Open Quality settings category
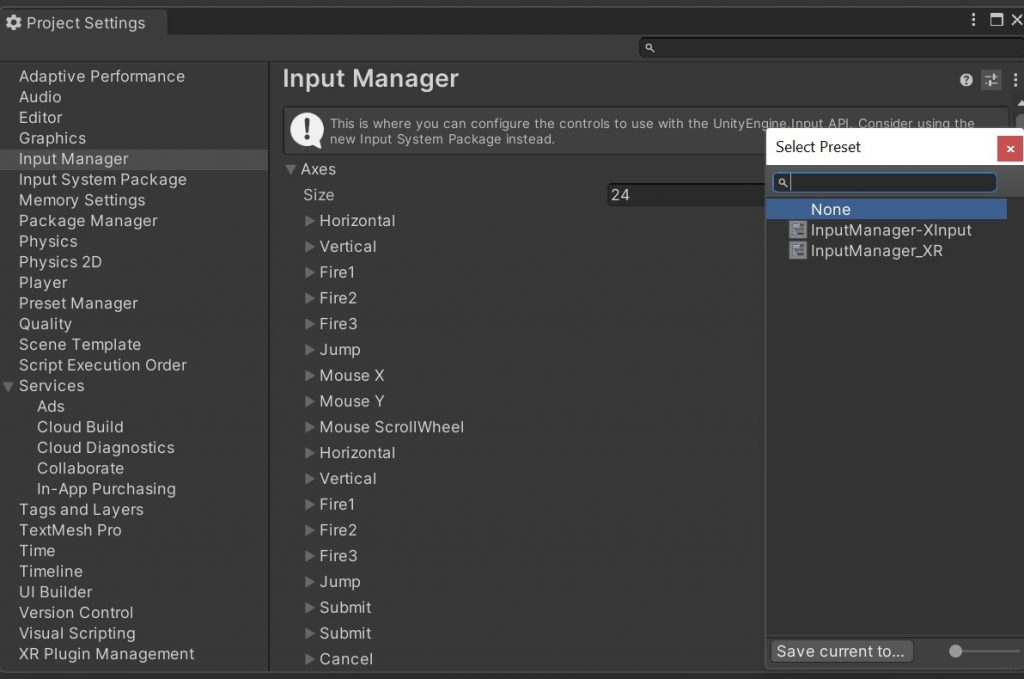 click(x=45, y=324)
